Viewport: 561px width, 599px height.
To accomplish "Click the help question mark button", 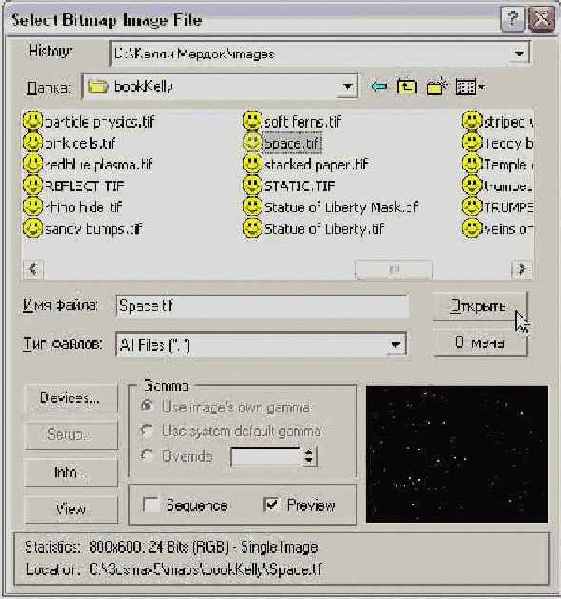I will [x=512, y=19].
